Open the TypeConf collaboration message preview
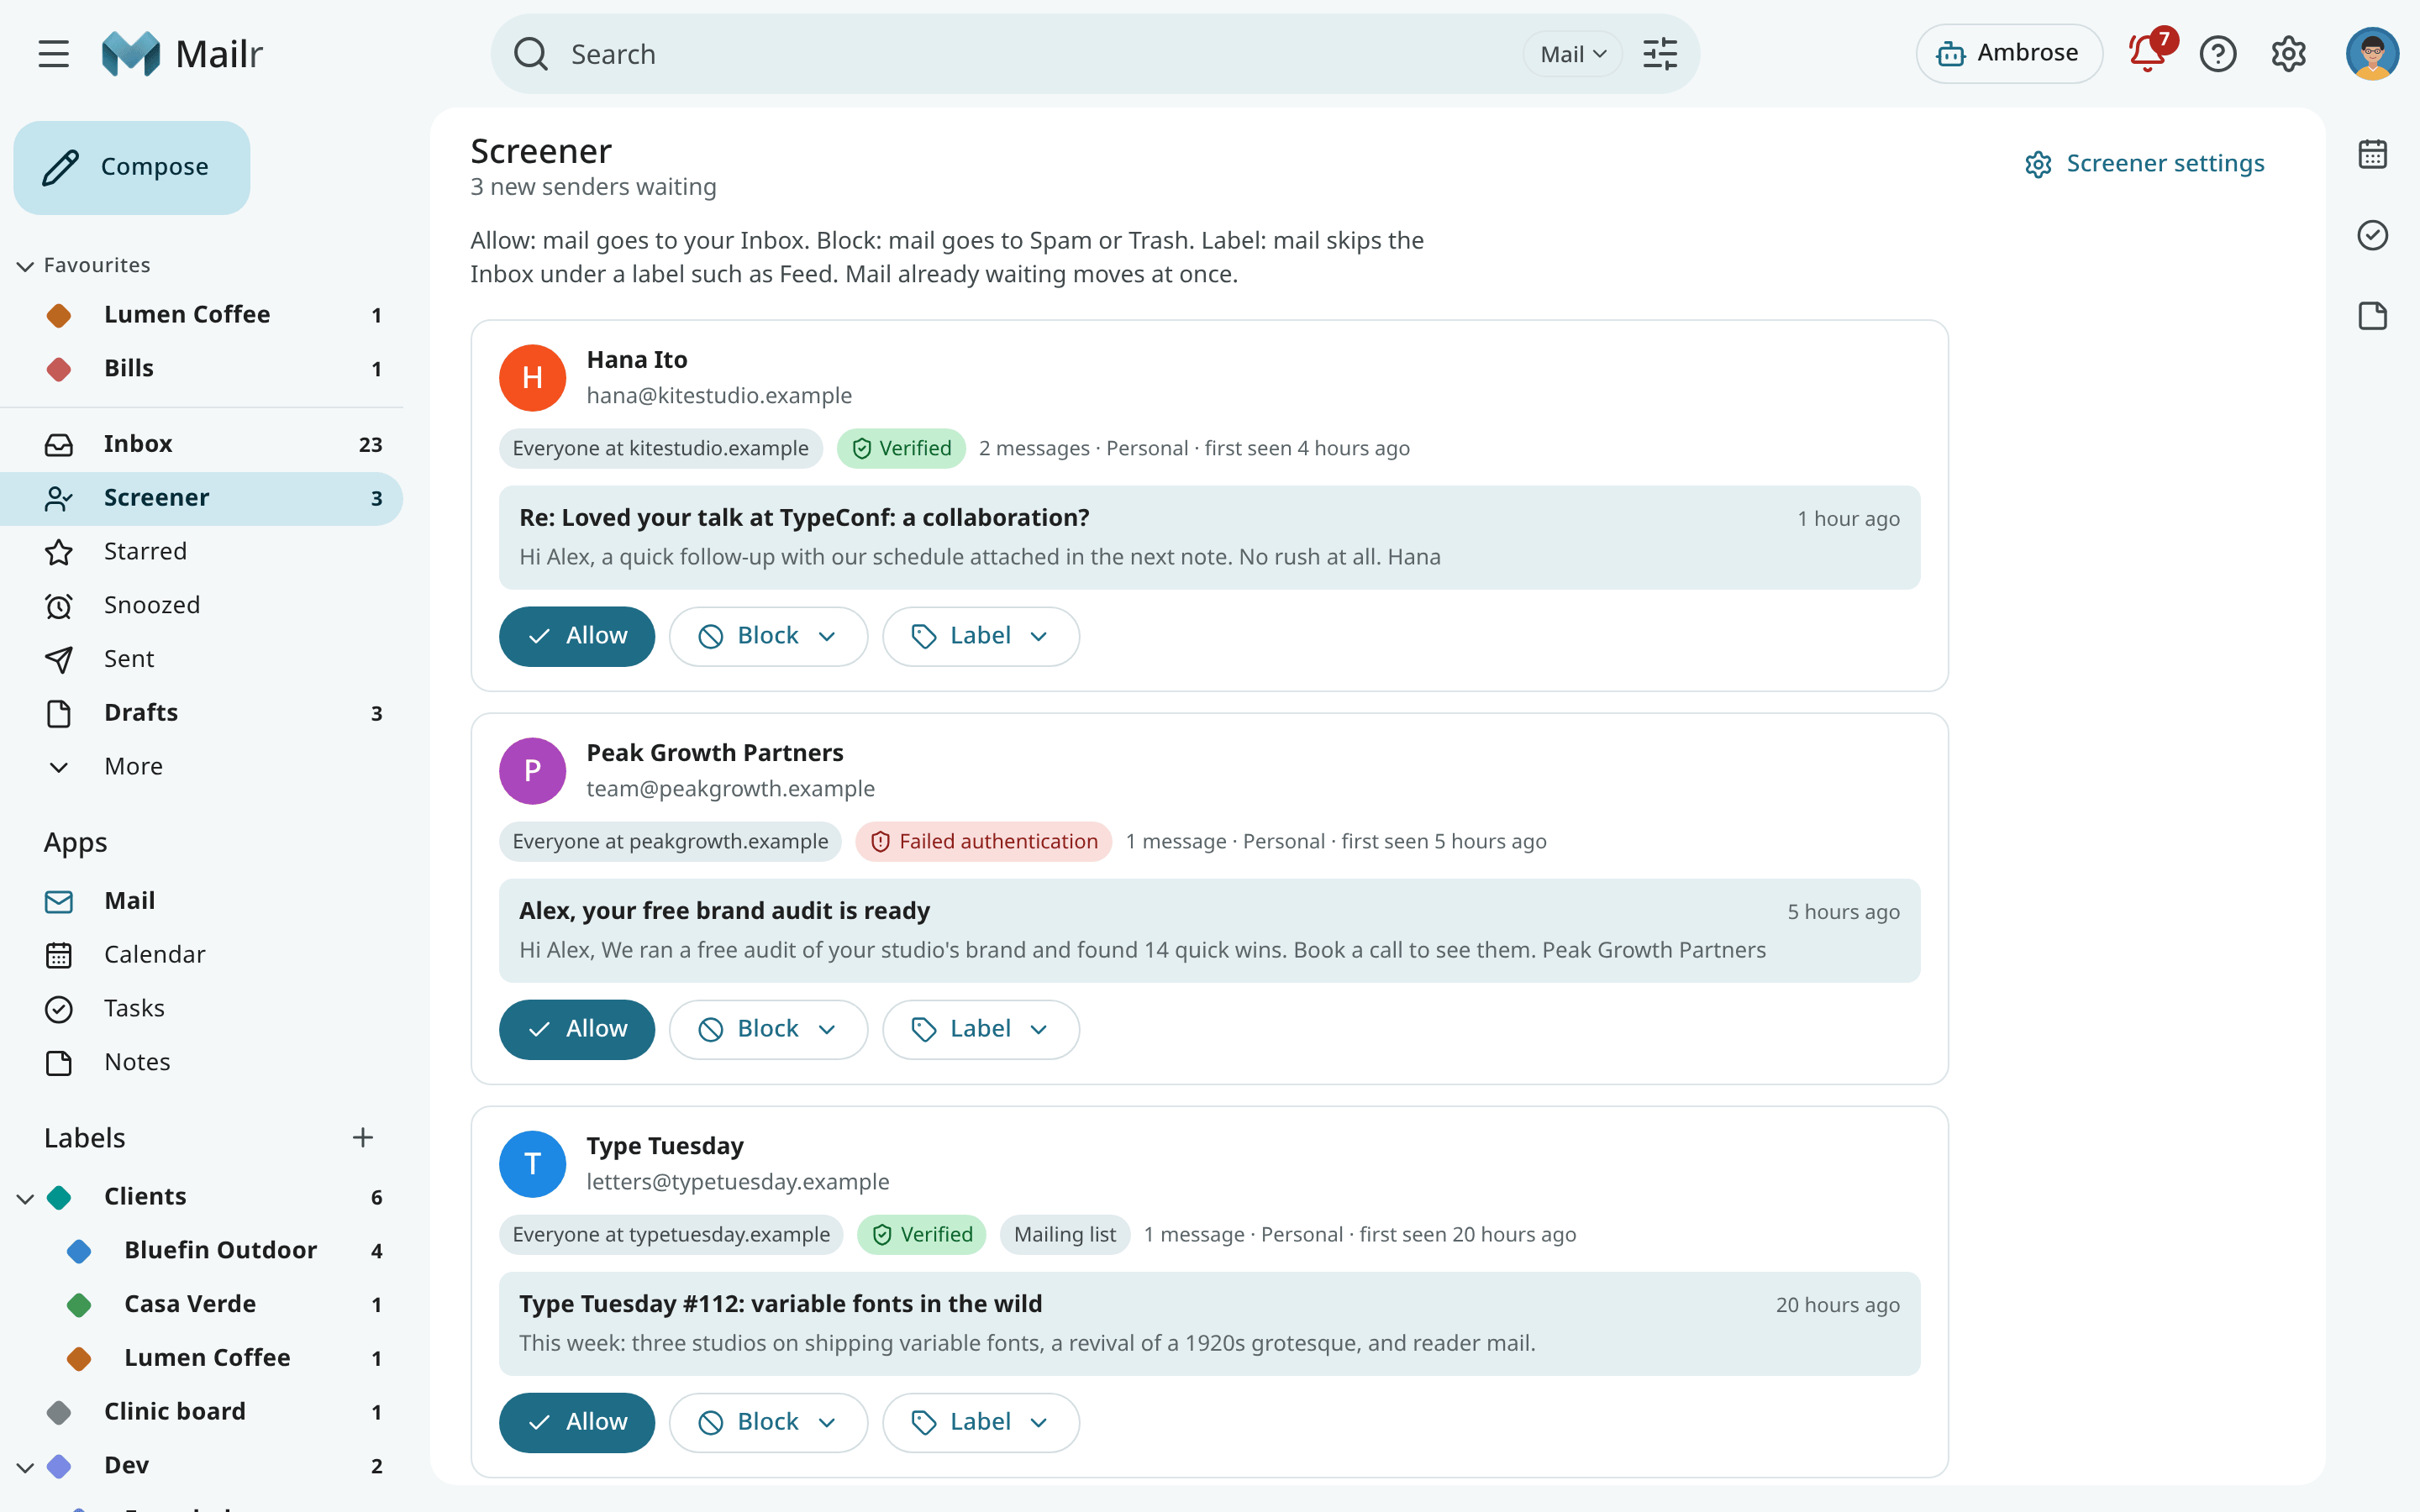Screen dimensions: 2420x1512 [x=1209, y=537]
